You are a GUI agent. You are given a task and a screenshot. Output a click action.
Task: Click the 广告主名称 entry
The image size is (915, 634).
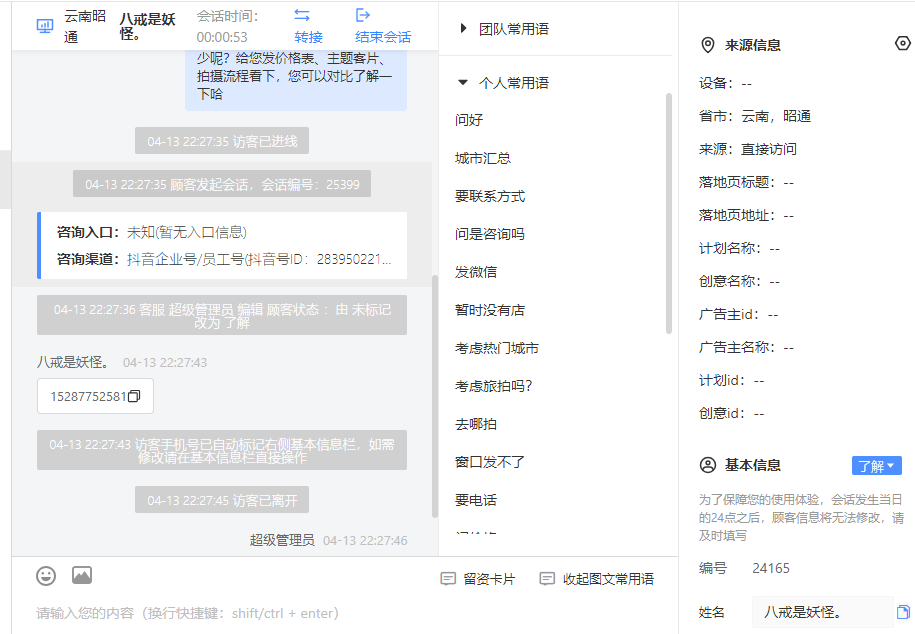click(746, 347)
